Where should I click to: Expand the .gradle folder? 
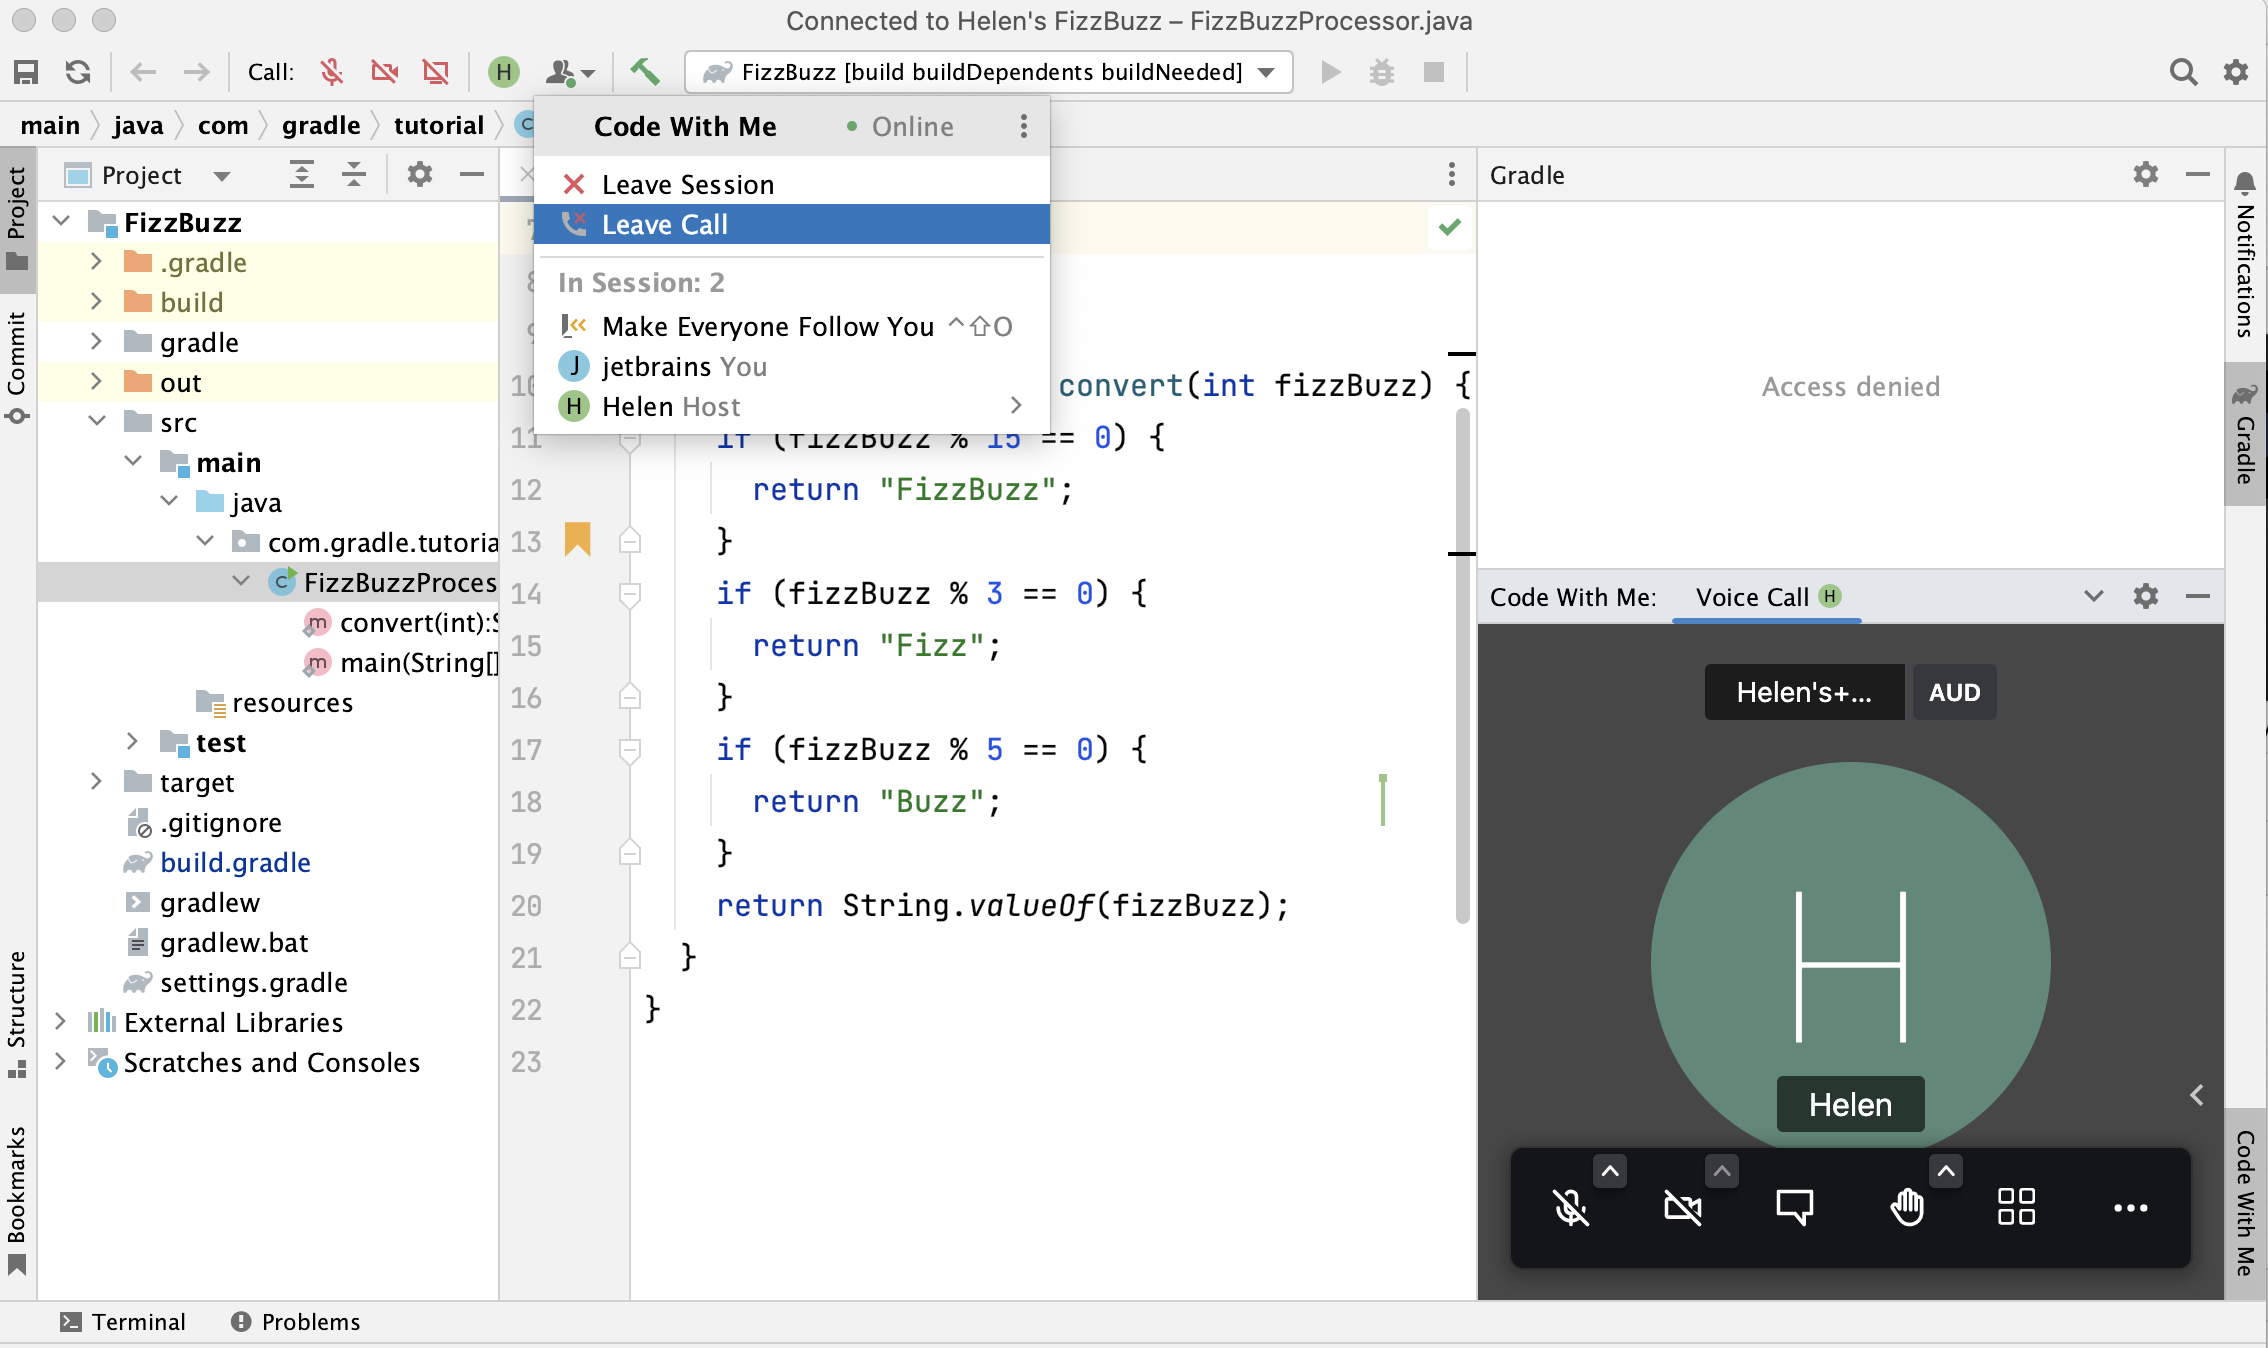click(x=96, y=261)
